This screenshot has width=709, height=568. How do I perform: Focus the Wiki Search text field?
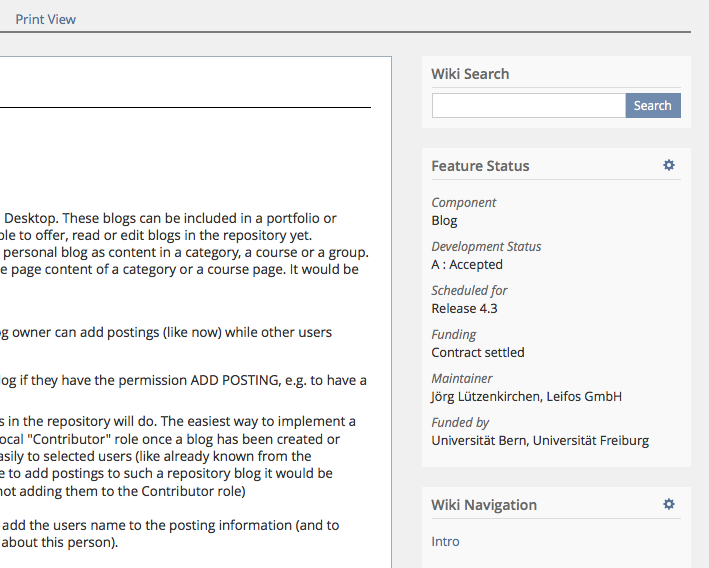click(528, 105)
